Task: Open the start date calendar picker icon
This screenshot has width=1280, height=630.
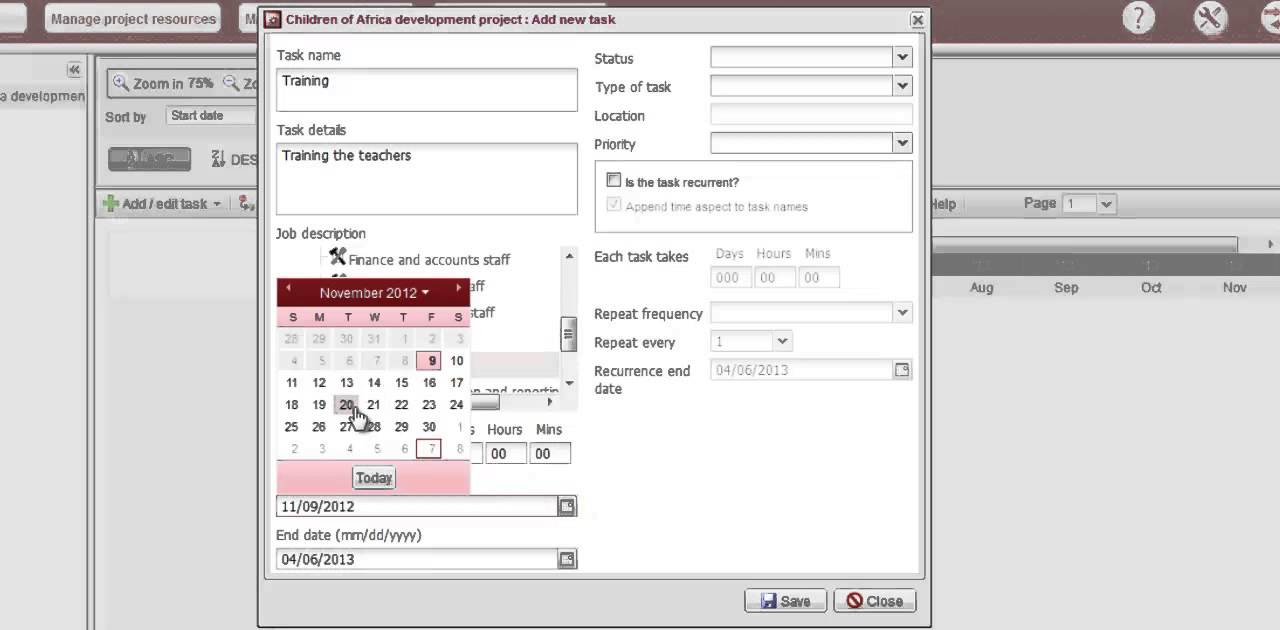Action: [567, 507]
